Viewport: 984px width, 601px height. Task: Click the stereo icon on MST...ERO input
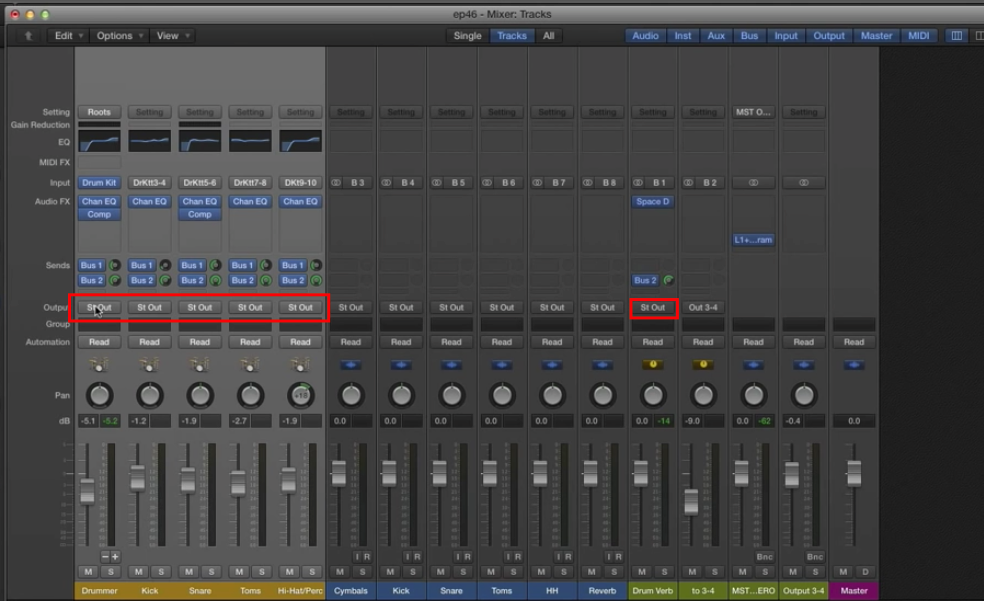point(753,183)
